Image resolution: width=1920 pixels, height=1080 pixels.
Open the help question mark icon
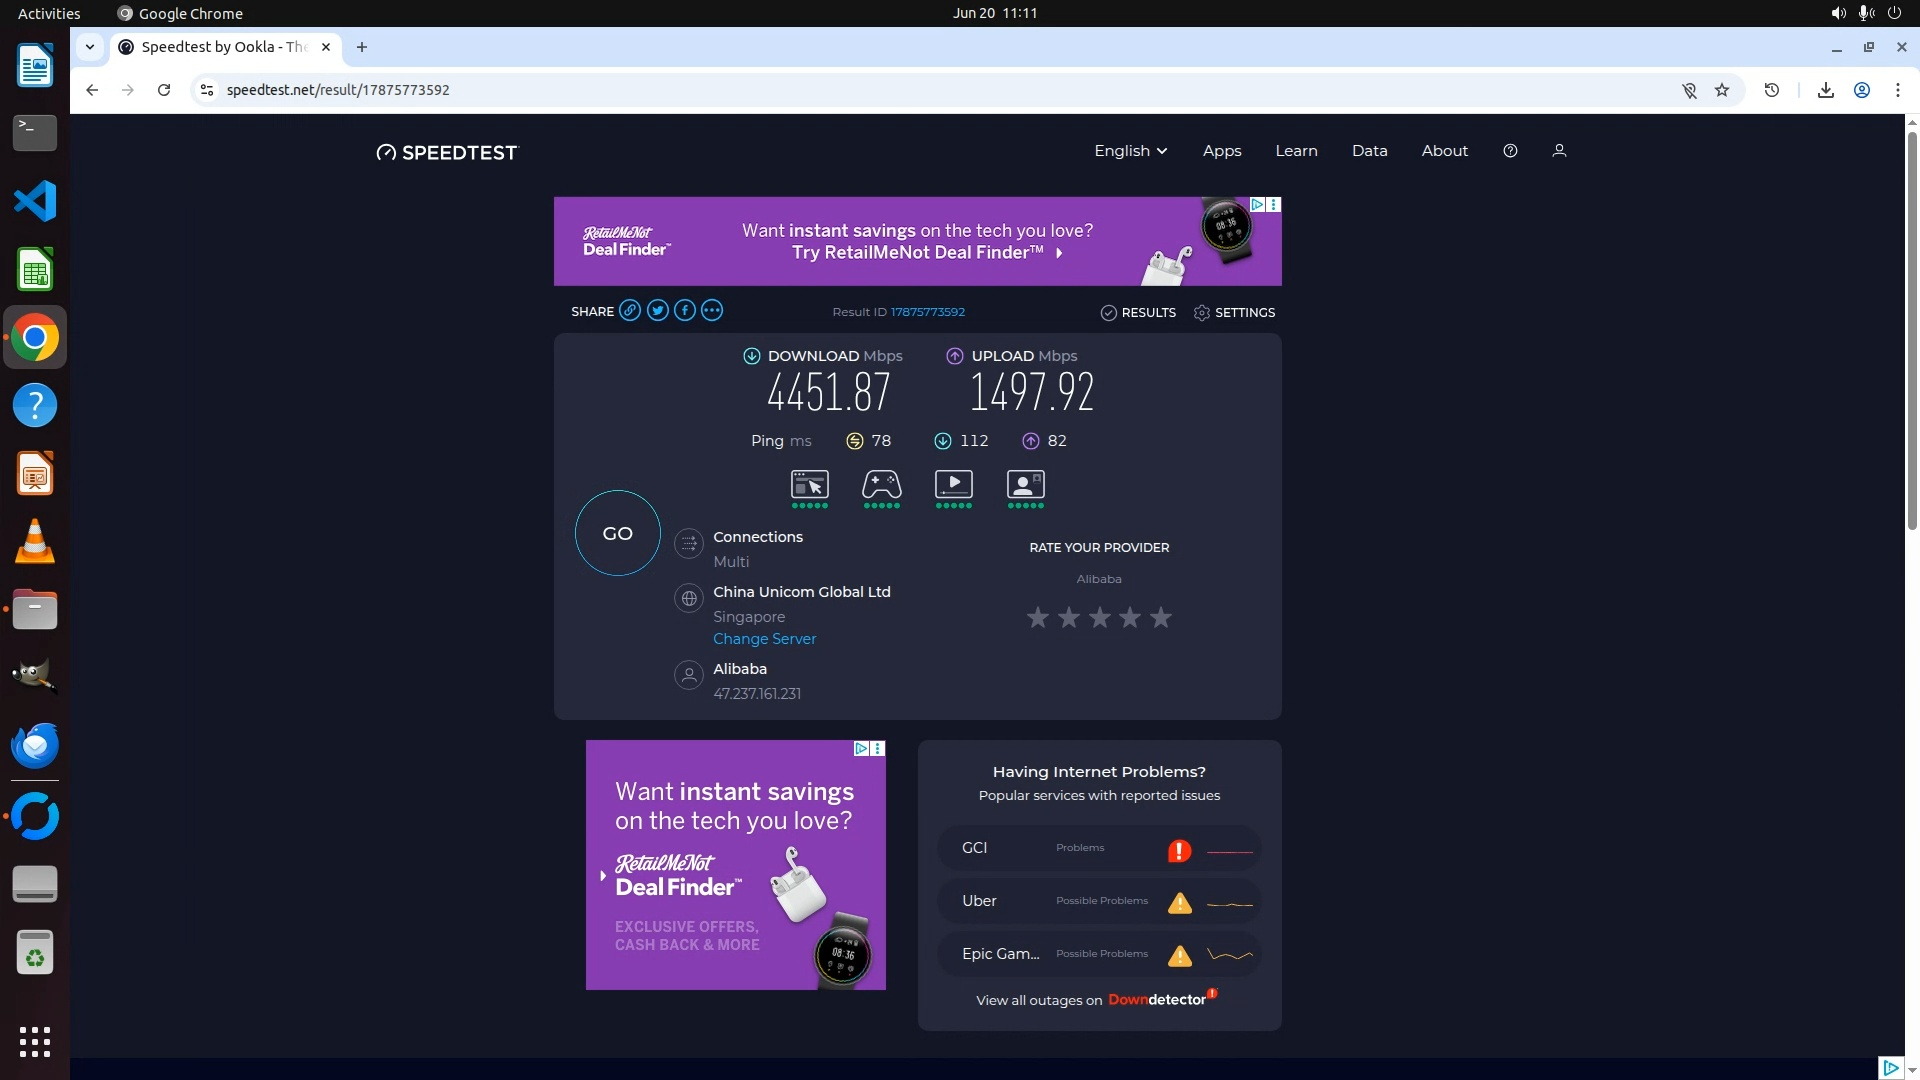pyautogui.click(x=1510, y=151)
